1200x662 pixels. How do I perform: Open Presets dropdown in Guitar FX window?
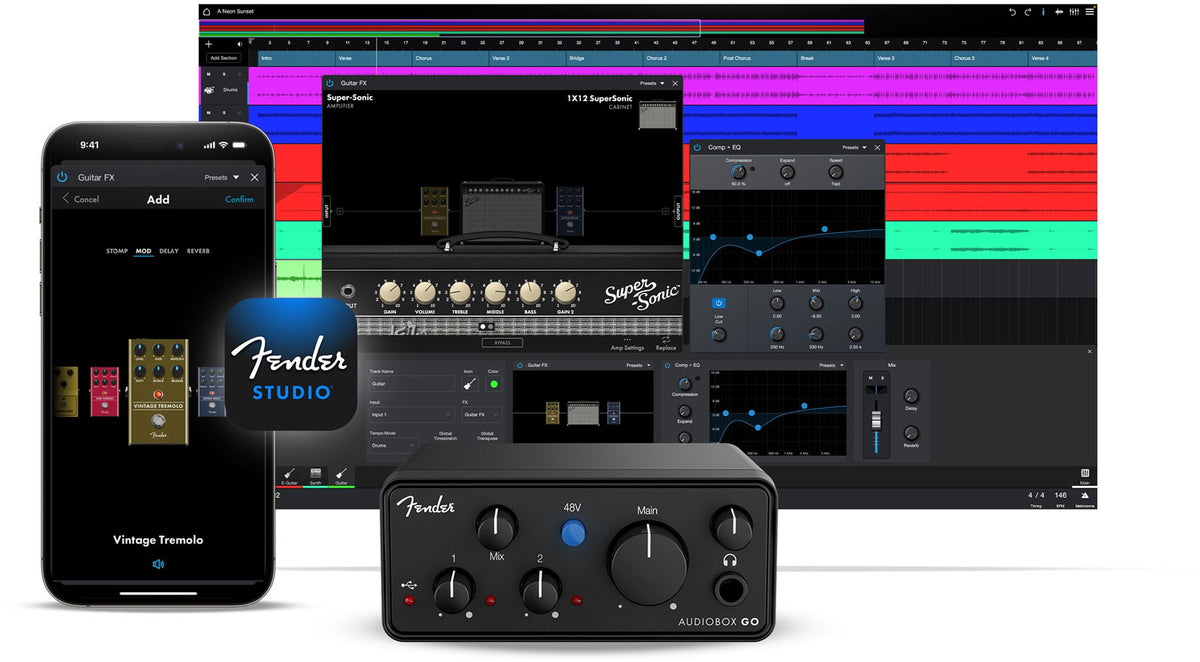[x=651, y=83]
